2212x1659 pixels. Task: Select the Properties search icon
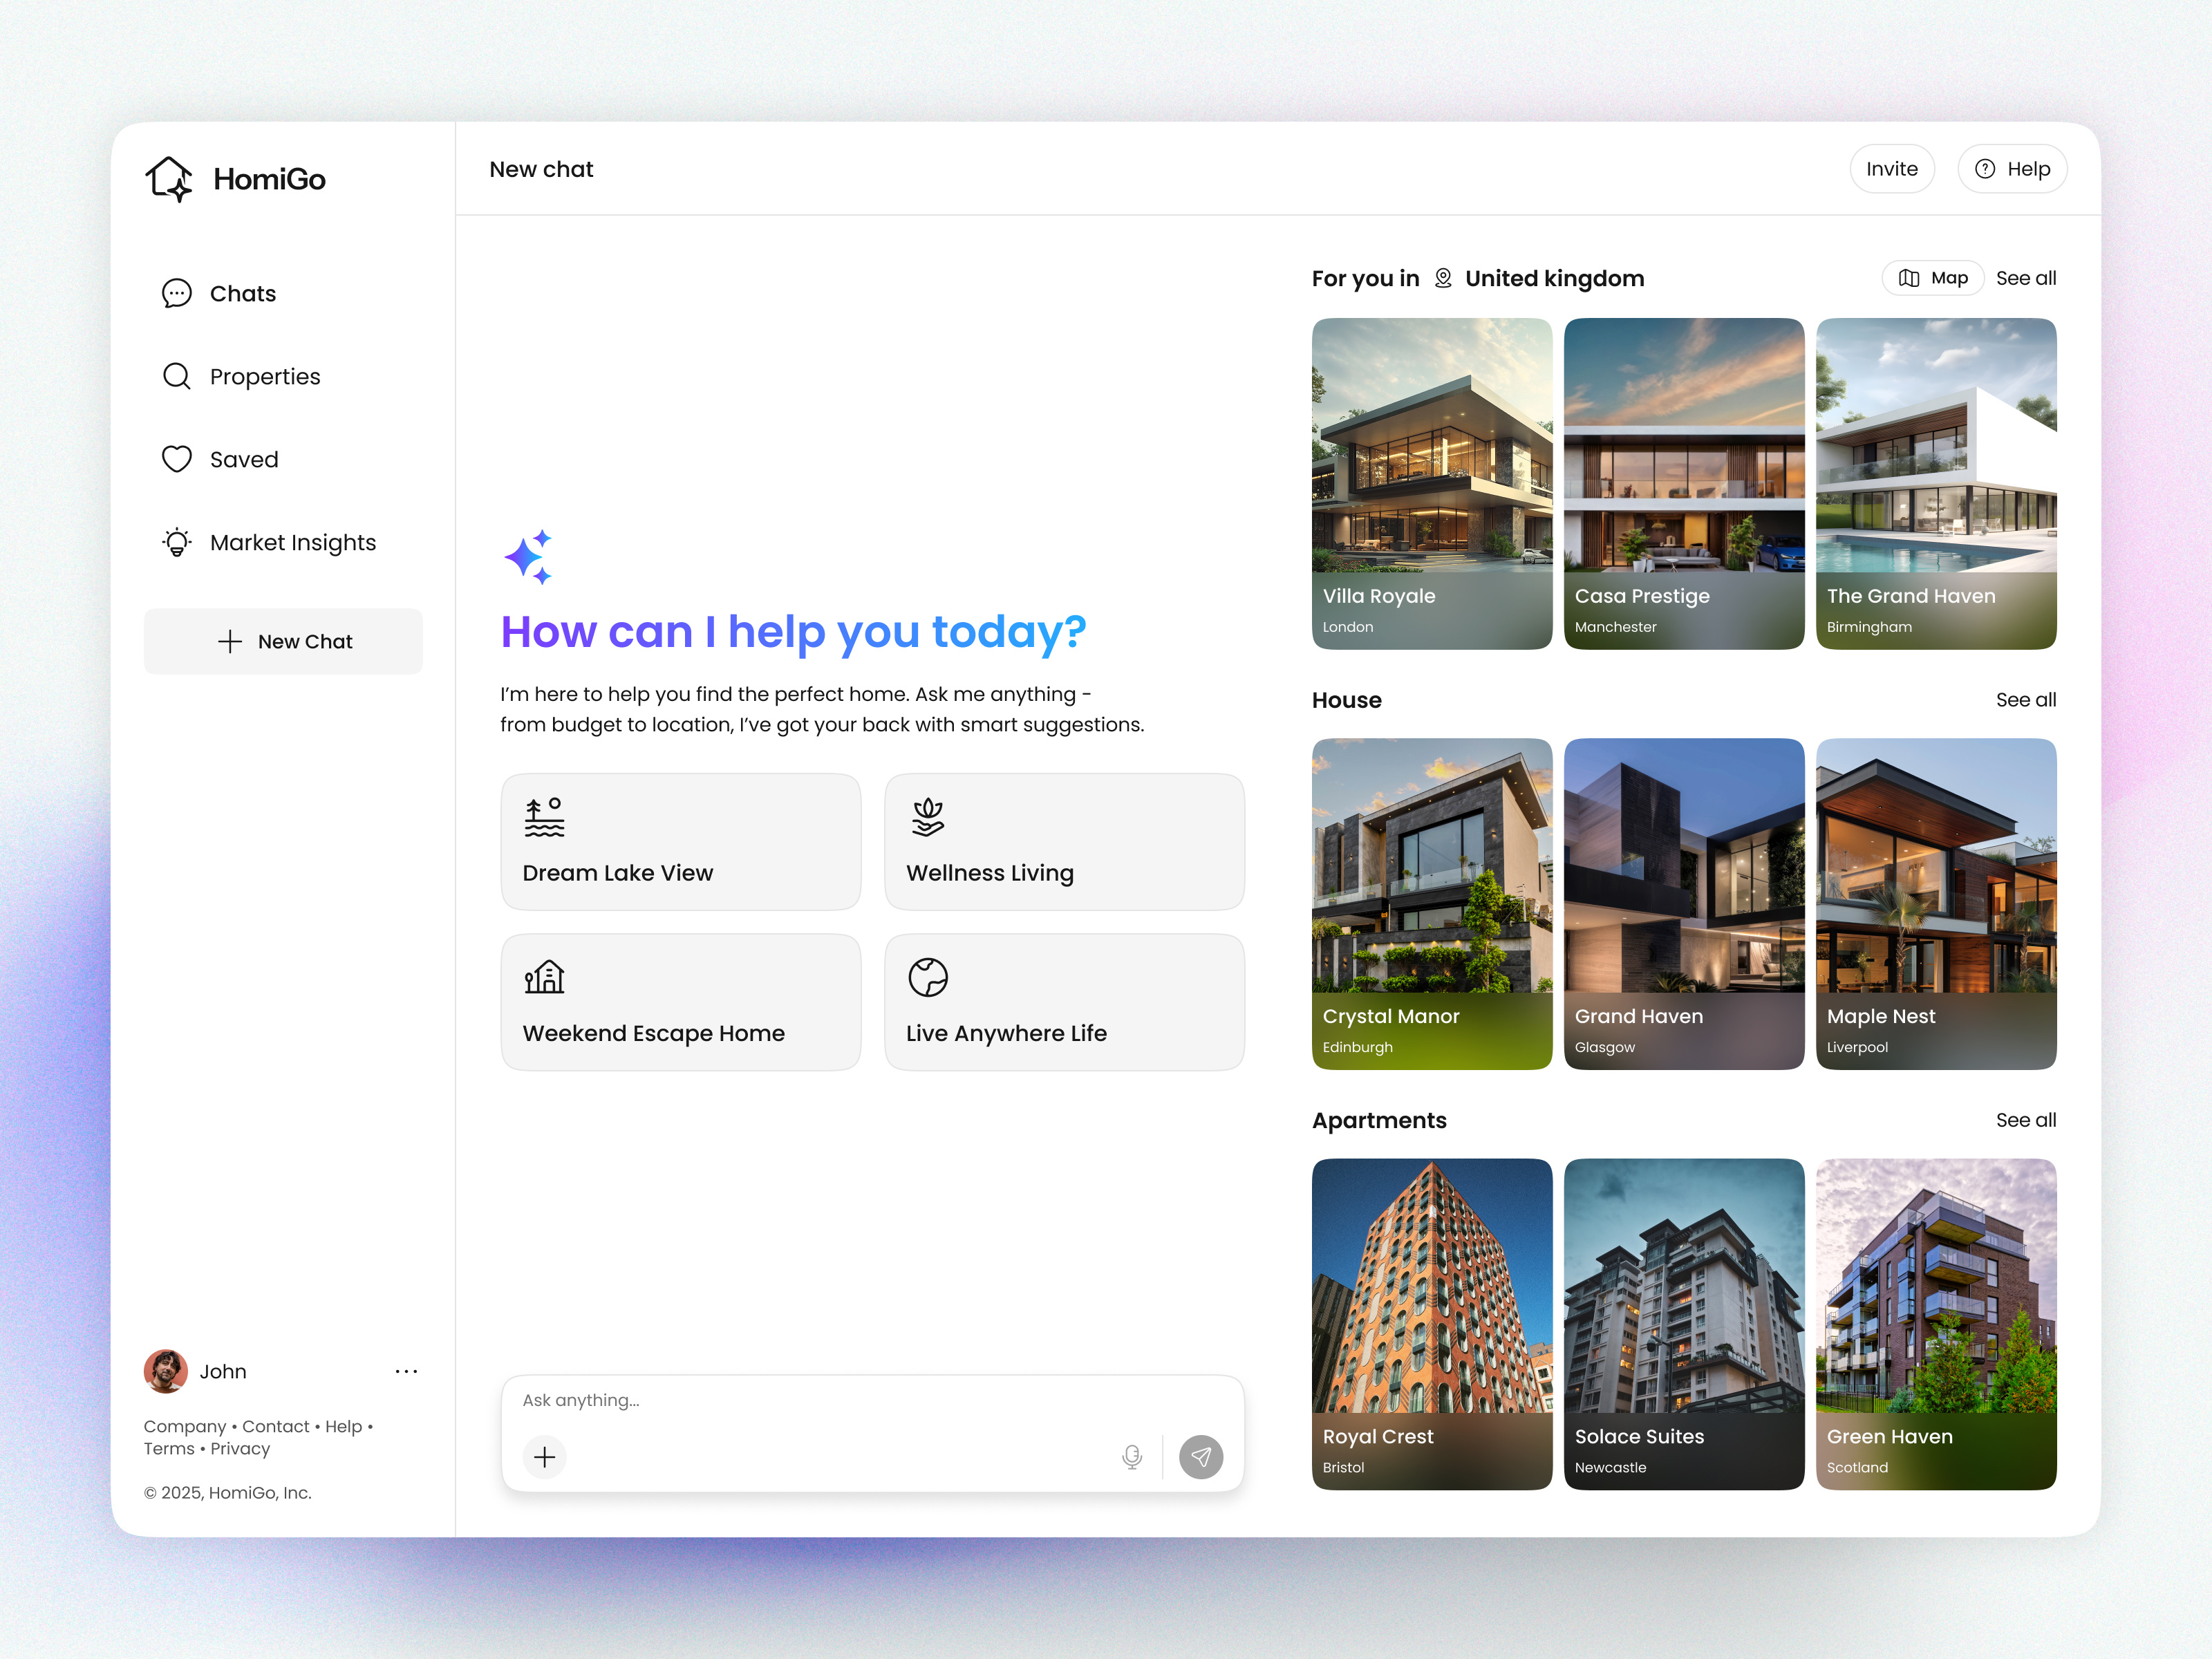[176, 376]
